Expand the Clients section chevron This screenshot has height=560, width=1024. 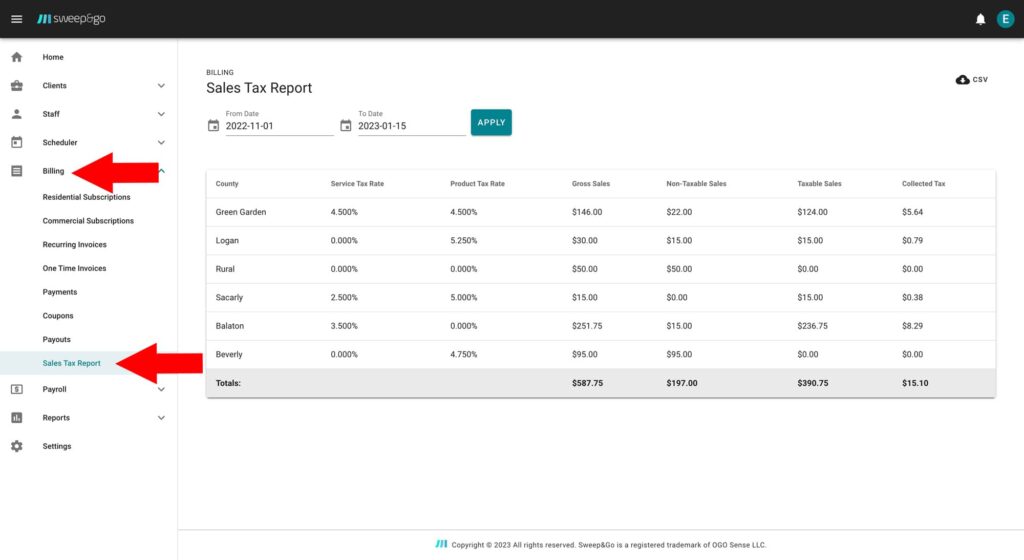(161, 86)
